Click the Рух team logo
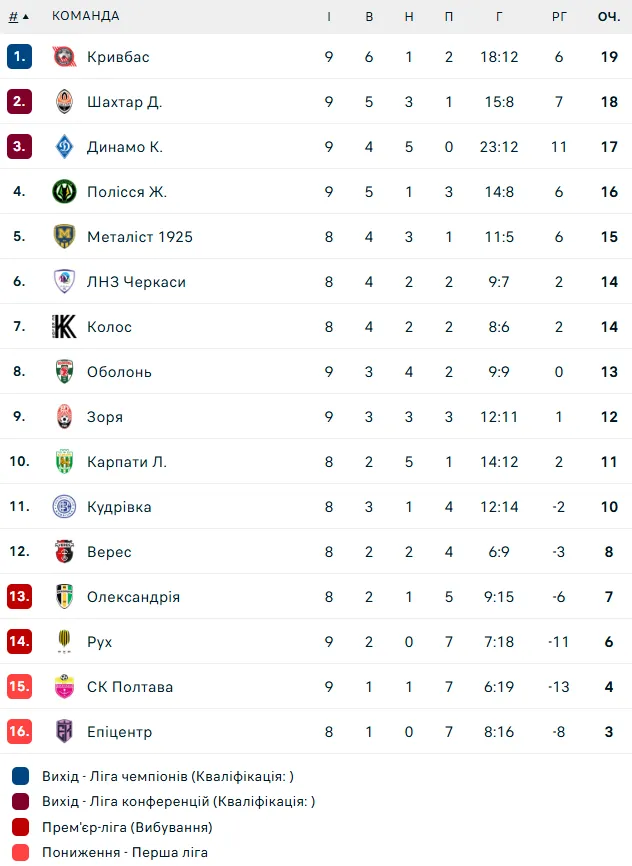The image size is (632, 866). point(64,642)
